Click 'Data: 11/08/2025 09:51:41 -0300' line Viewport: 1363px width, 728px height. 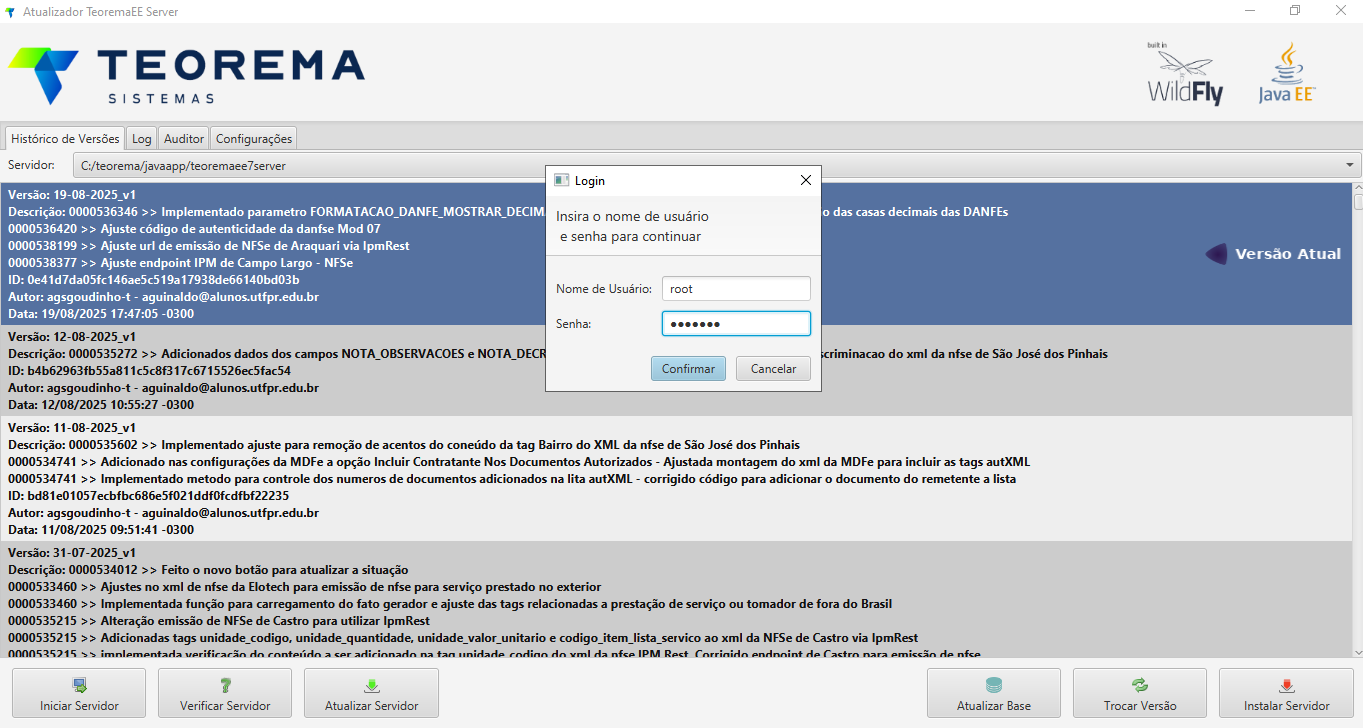[x=101, y=529]
